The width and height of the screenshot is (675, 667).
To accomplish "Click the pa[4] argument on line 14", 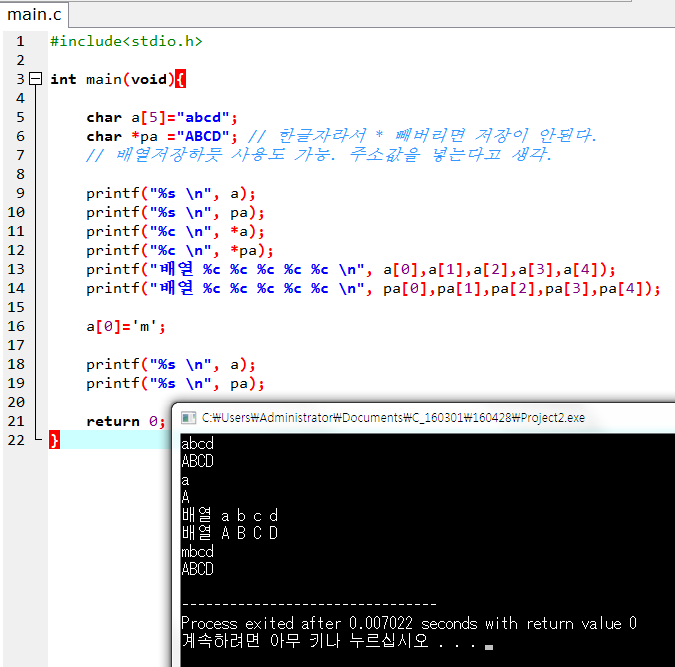I will pyautogui.click(x=621, y=289).
